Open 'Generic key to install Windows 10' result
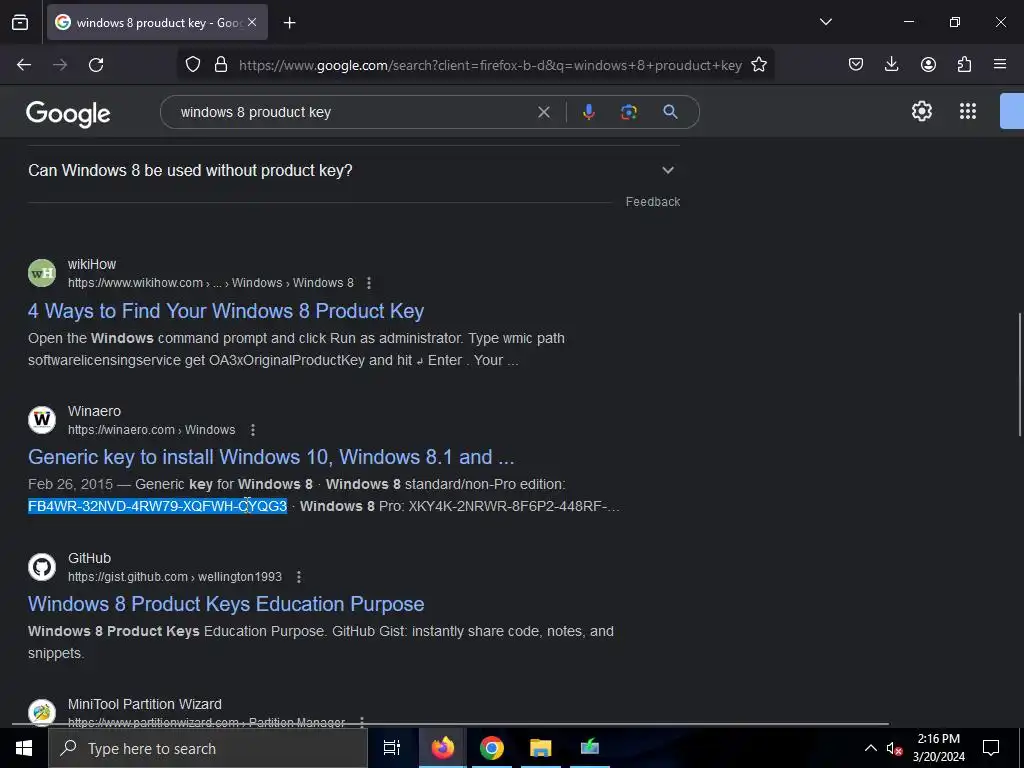 tap(271, 457)
